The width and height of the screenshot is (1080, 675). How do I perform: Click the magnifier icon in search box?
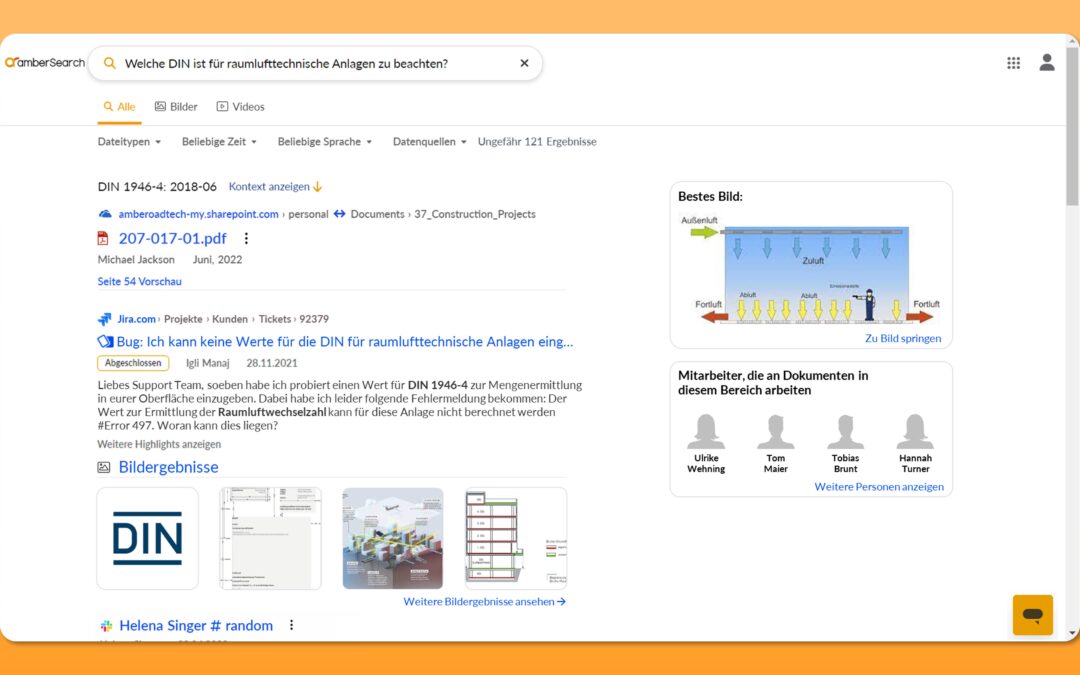click(x=110, y=63)
